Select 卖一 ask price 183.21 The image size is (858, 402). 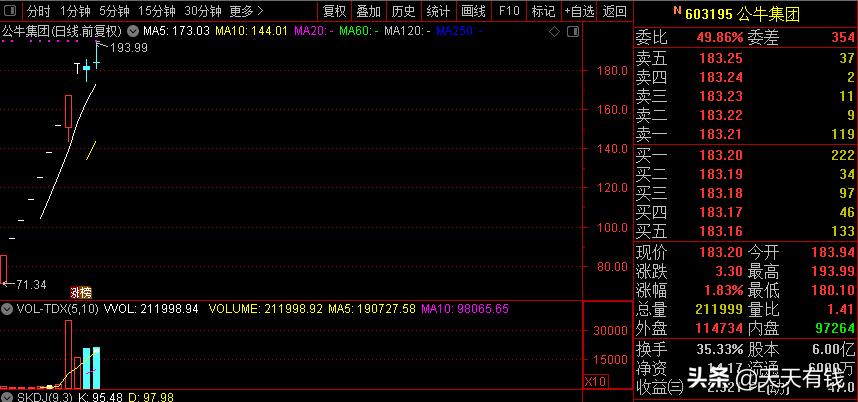point(721,134)
